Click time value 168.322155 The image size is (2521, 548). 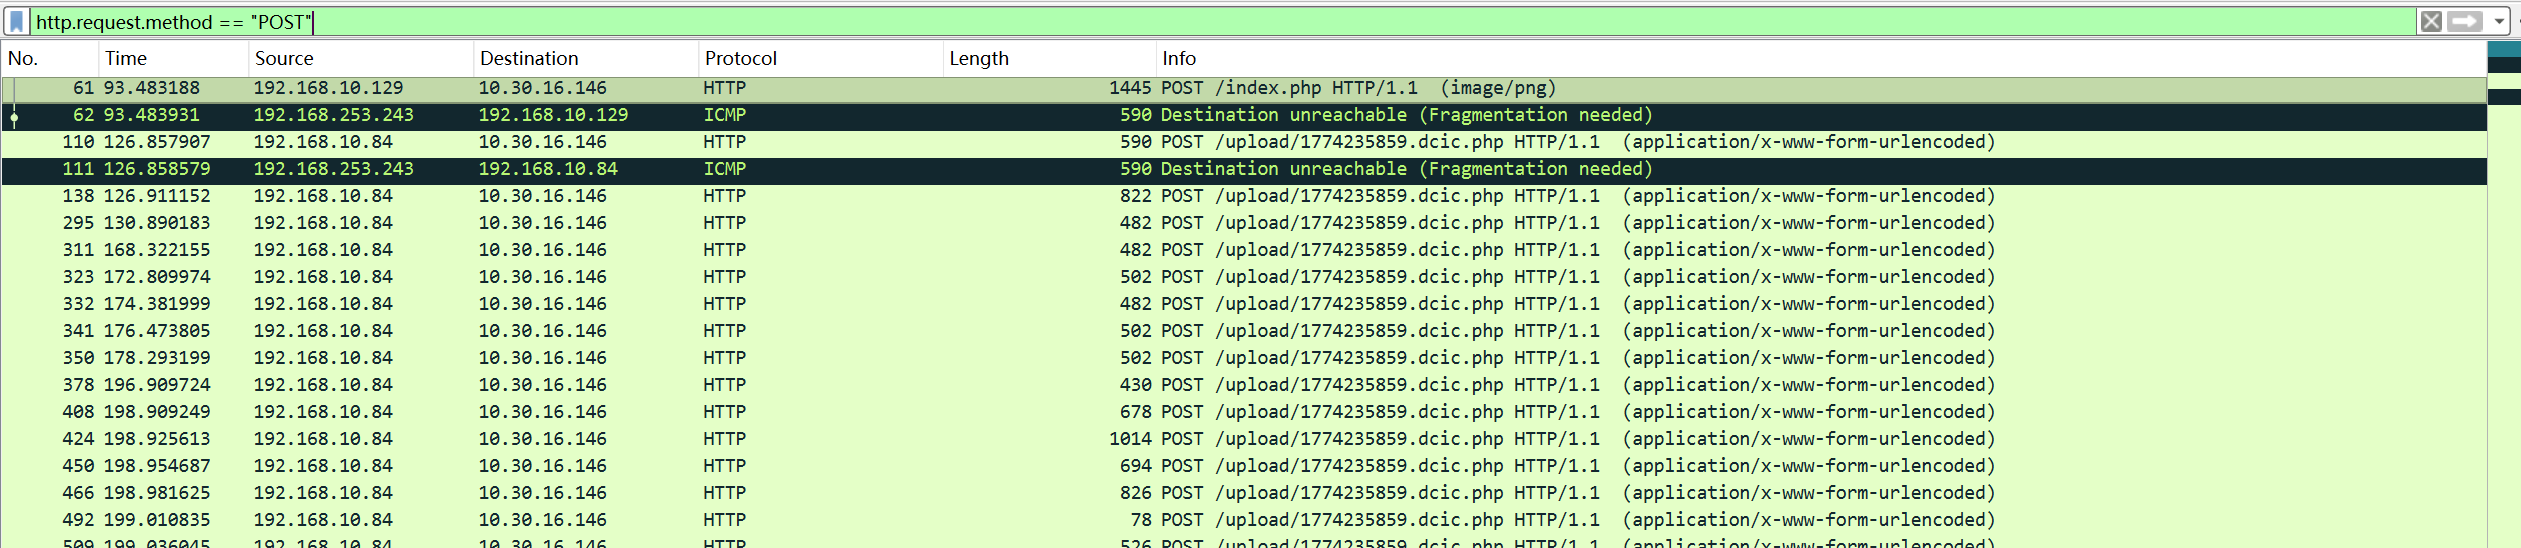tap(157, 250)
